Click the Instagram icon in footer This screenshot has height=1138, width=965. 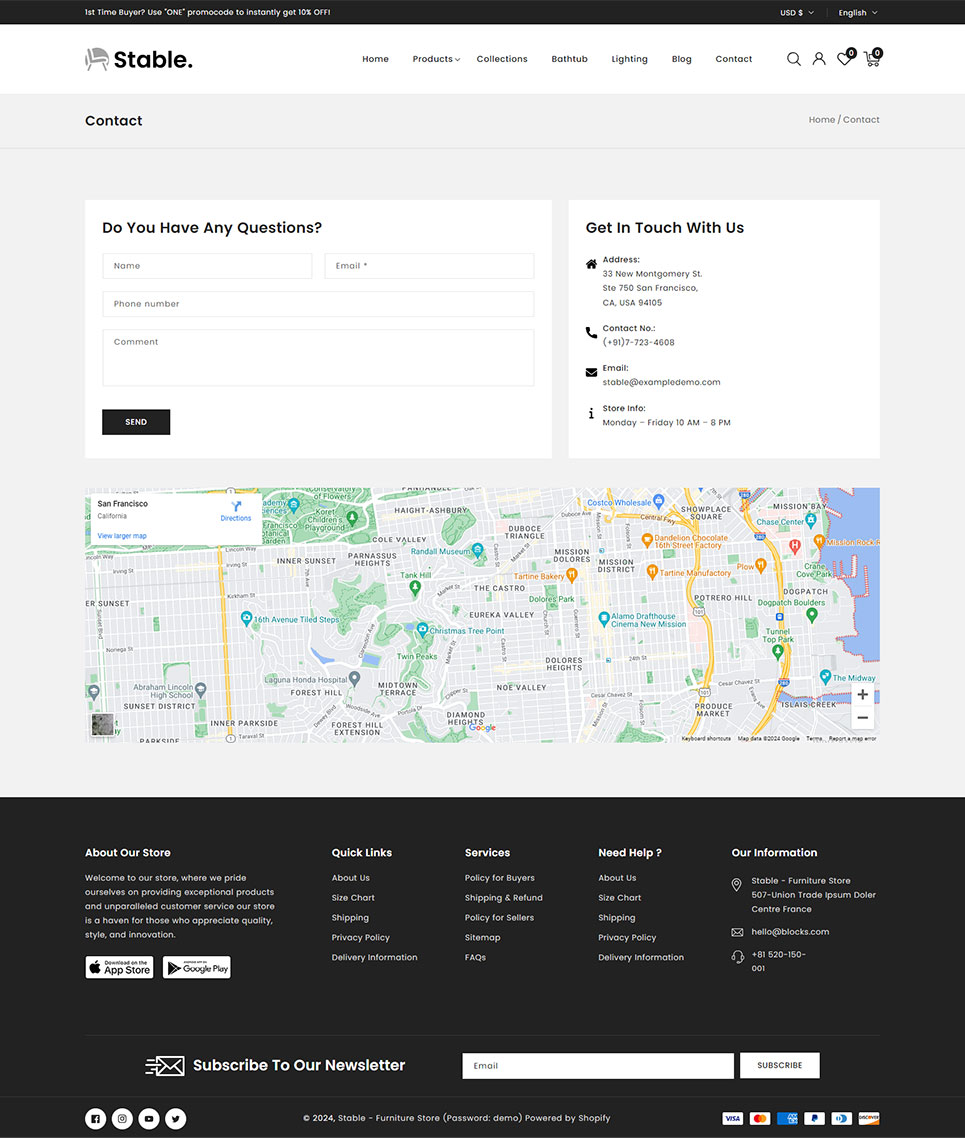click(122, 1119)
